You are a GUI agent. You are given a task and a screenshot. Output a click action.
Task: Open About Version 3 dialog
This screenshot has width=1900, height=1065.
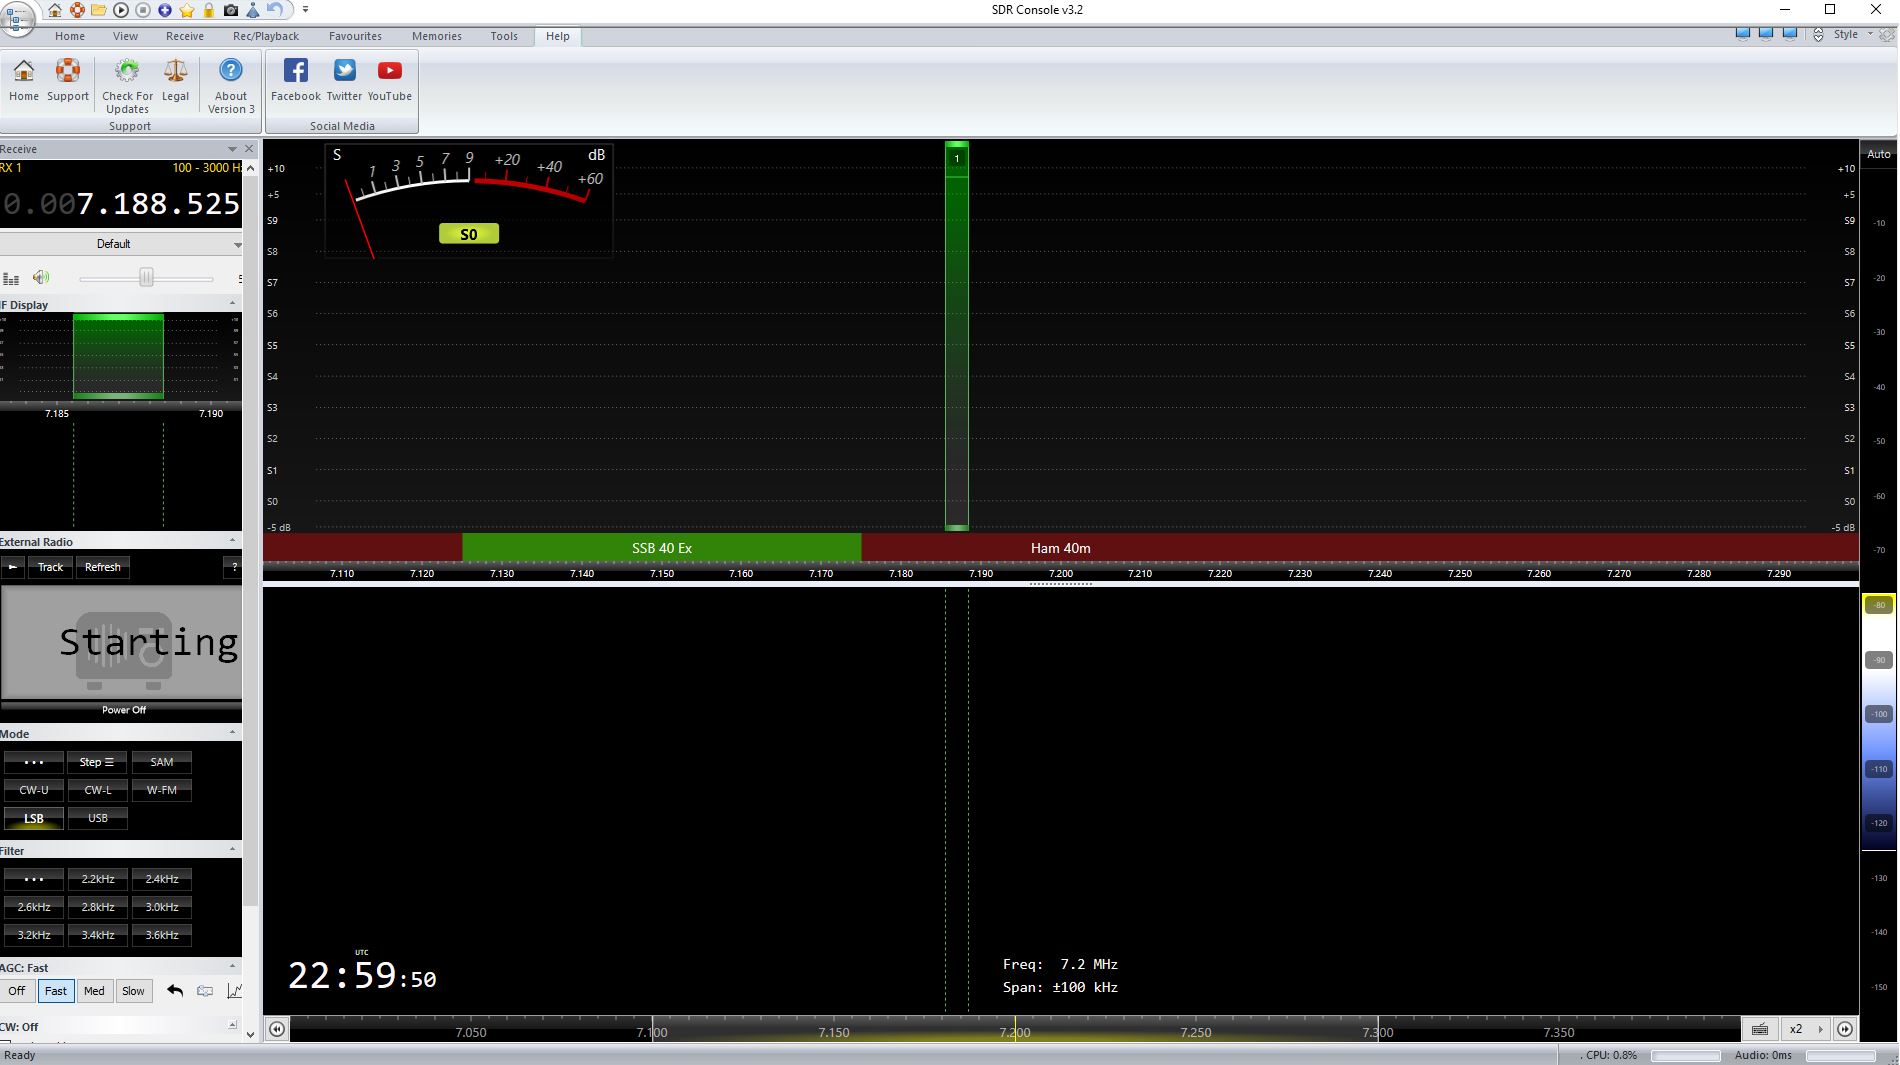pos(231,71)
